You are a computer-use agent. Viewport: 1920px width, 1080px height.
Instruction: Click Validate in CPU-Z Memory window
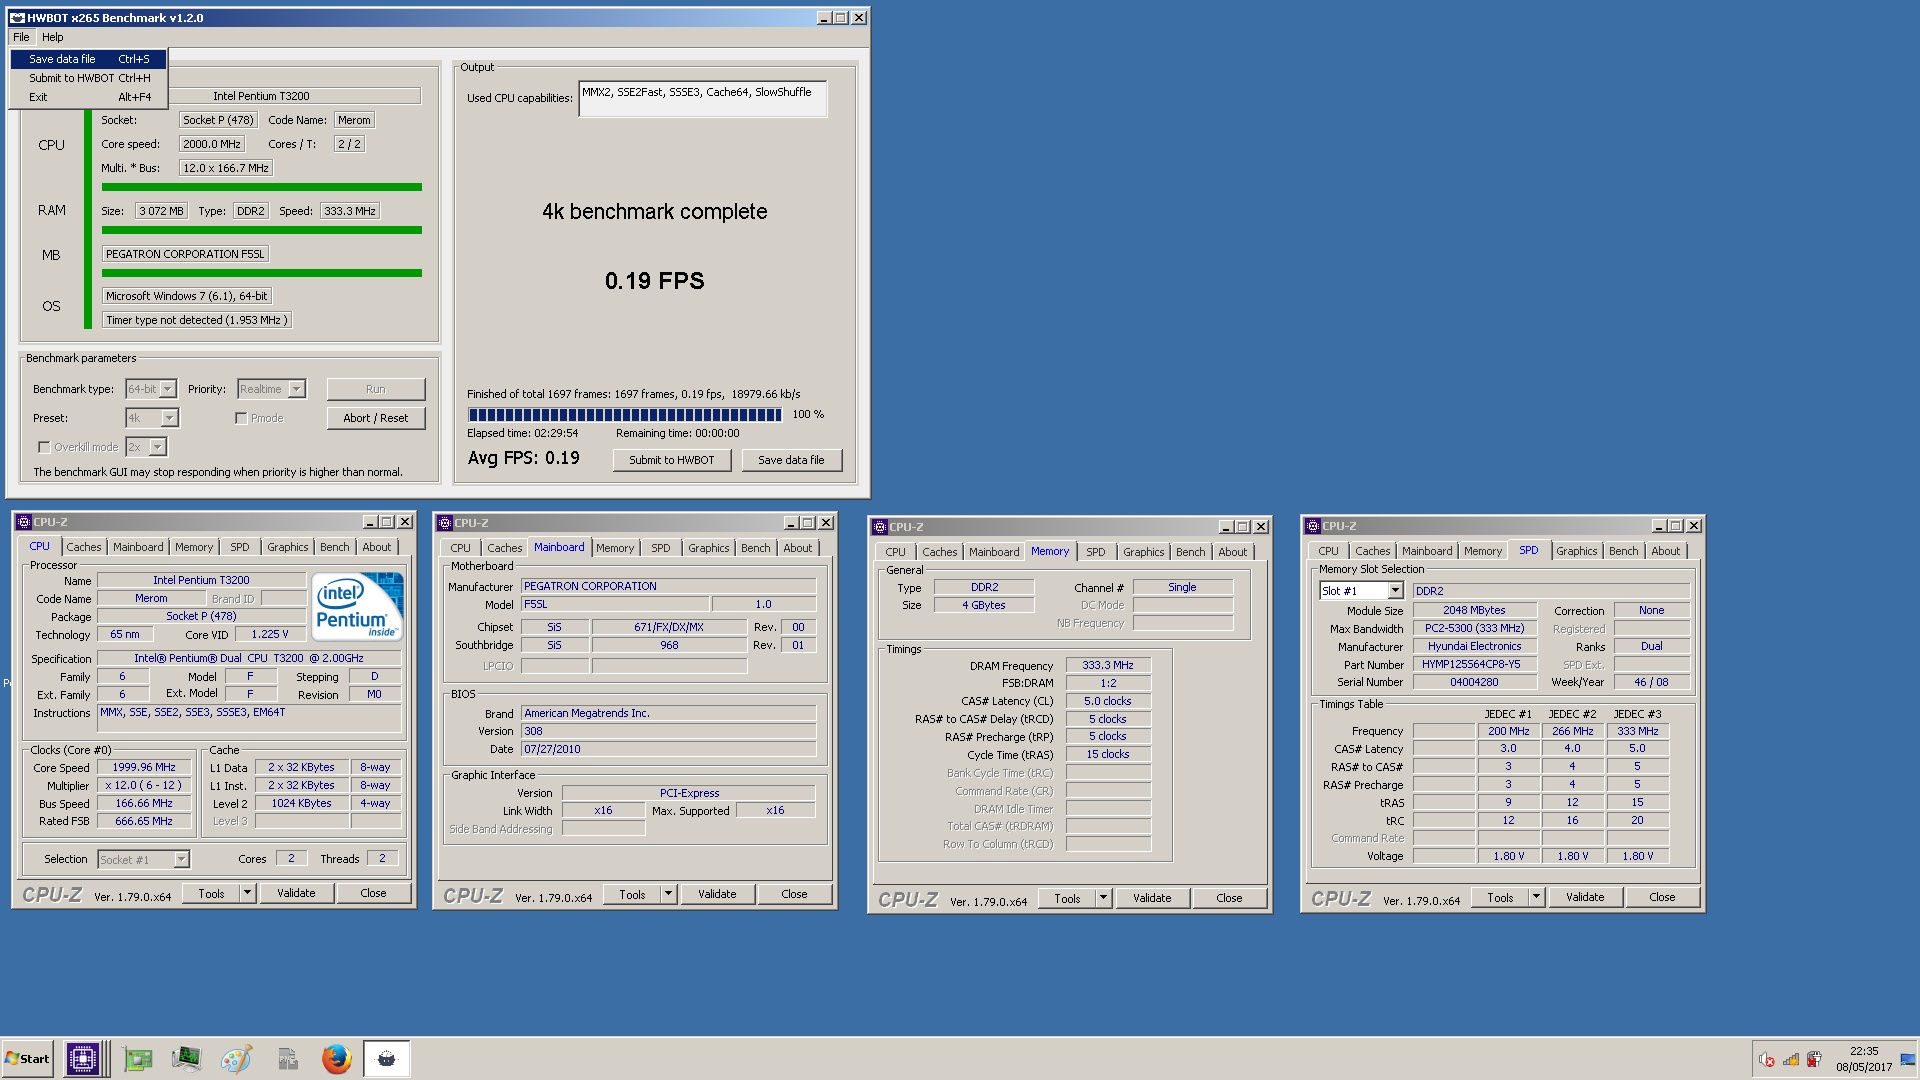point(1152,898)
